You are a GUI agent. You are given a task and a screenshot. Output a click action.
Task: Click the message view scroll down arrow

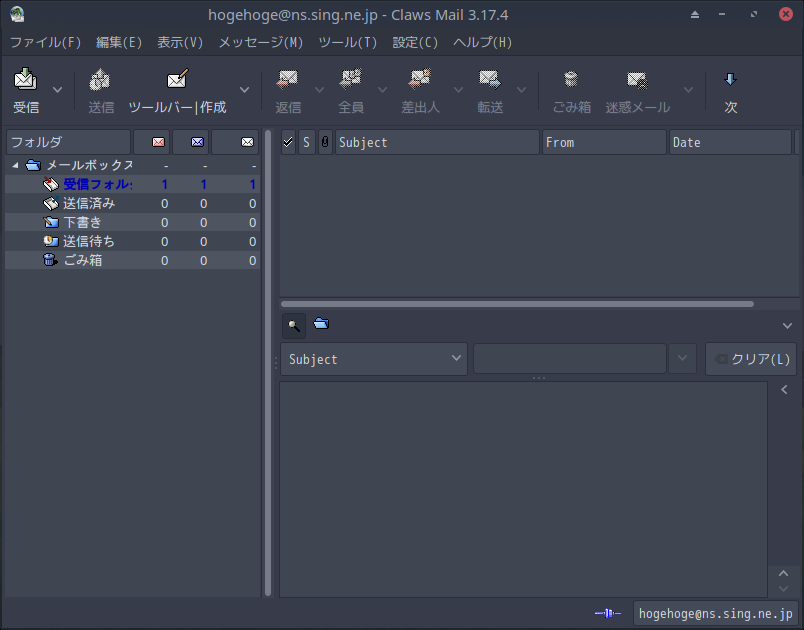click(783, 588)
